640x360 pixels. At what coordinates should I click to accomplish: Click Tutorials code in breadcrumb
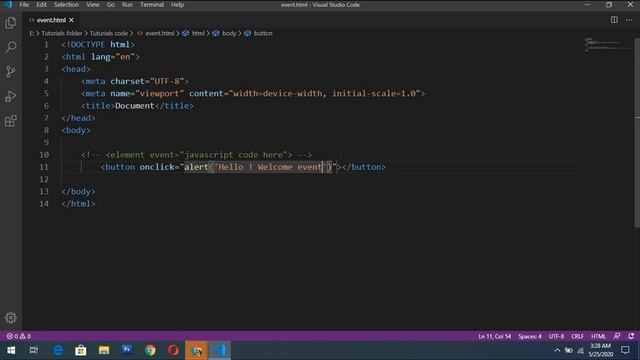coord(109,33)
